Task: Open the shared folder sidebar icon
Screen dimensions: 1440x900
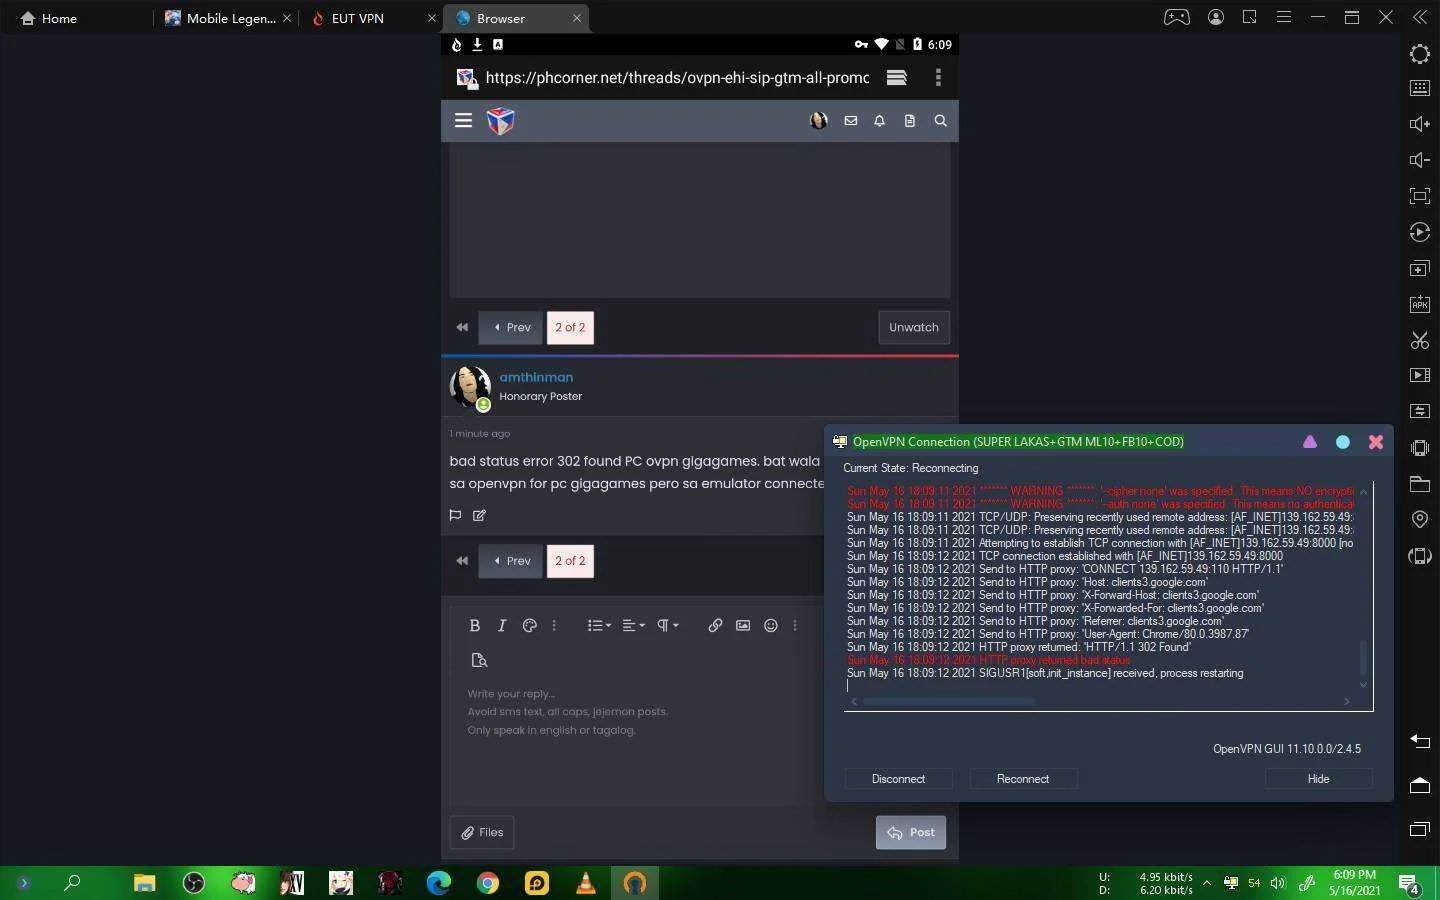Action: coord(1420,484)
